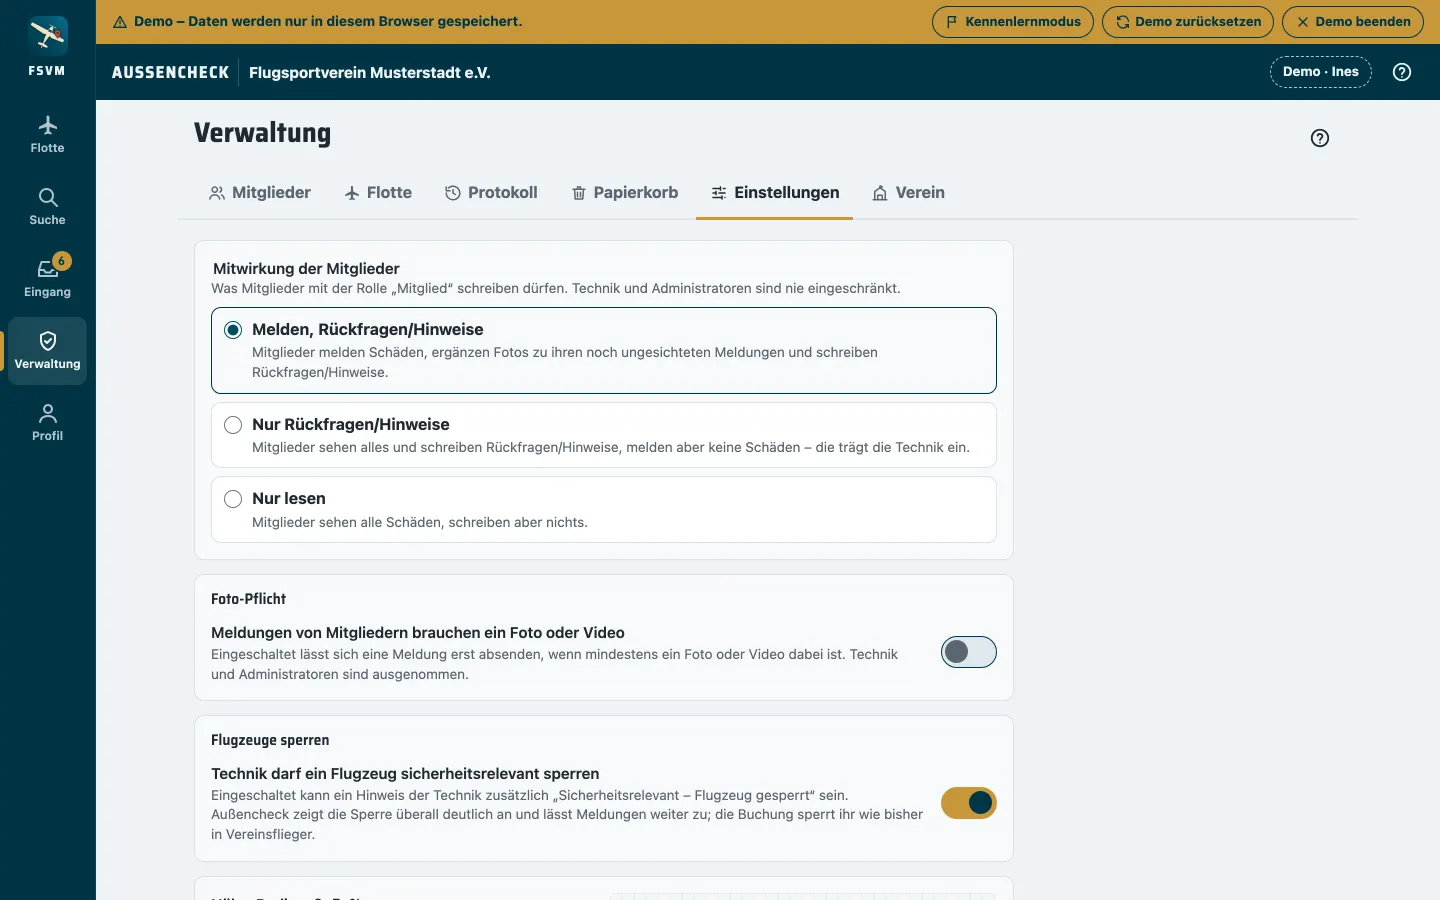The height and width of the screenshot is (900, 1440).
Task: Click 'Technik darf ein Flugzeug sicherheitsrelevant sperren'
Action: (x=405, y=774)
